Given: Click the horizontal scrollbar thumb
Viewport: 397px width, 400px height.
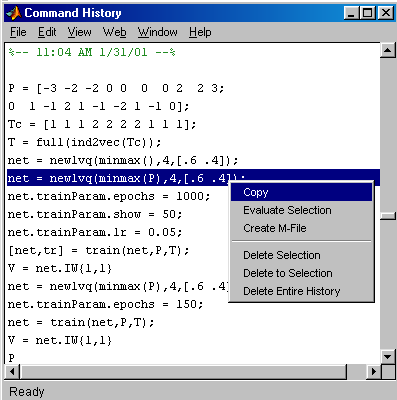Looking at the screenshot, I should pos(183,371).
